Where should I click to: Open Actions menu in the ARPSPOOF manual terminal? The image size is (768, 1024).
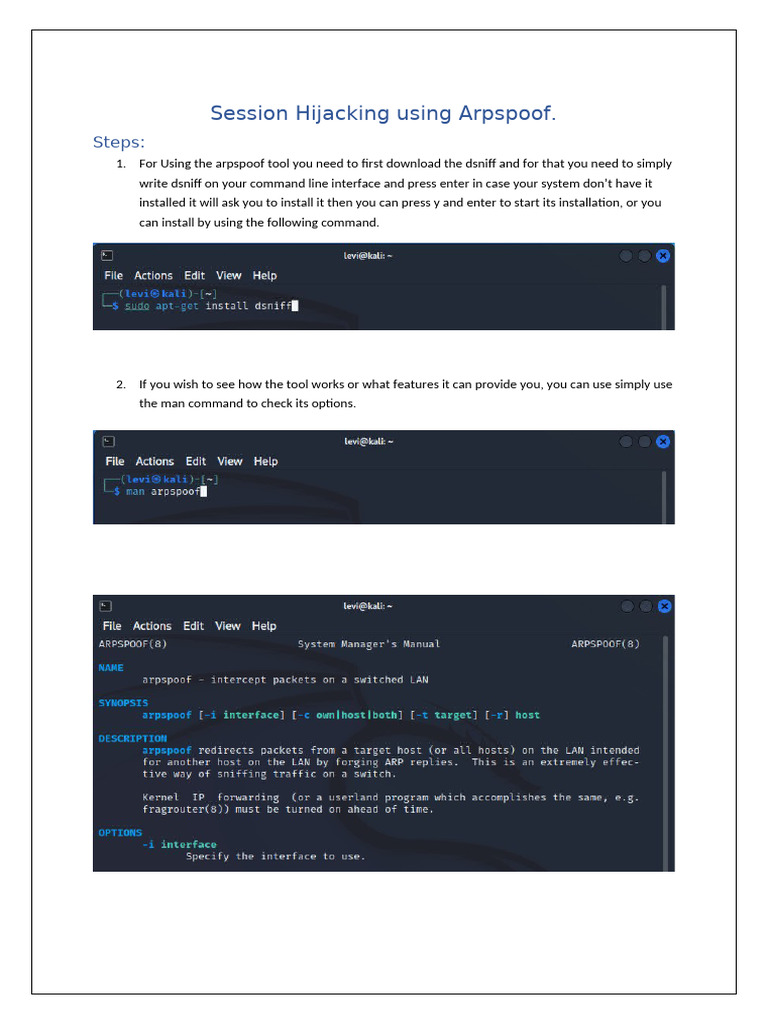tap(152, 627)
